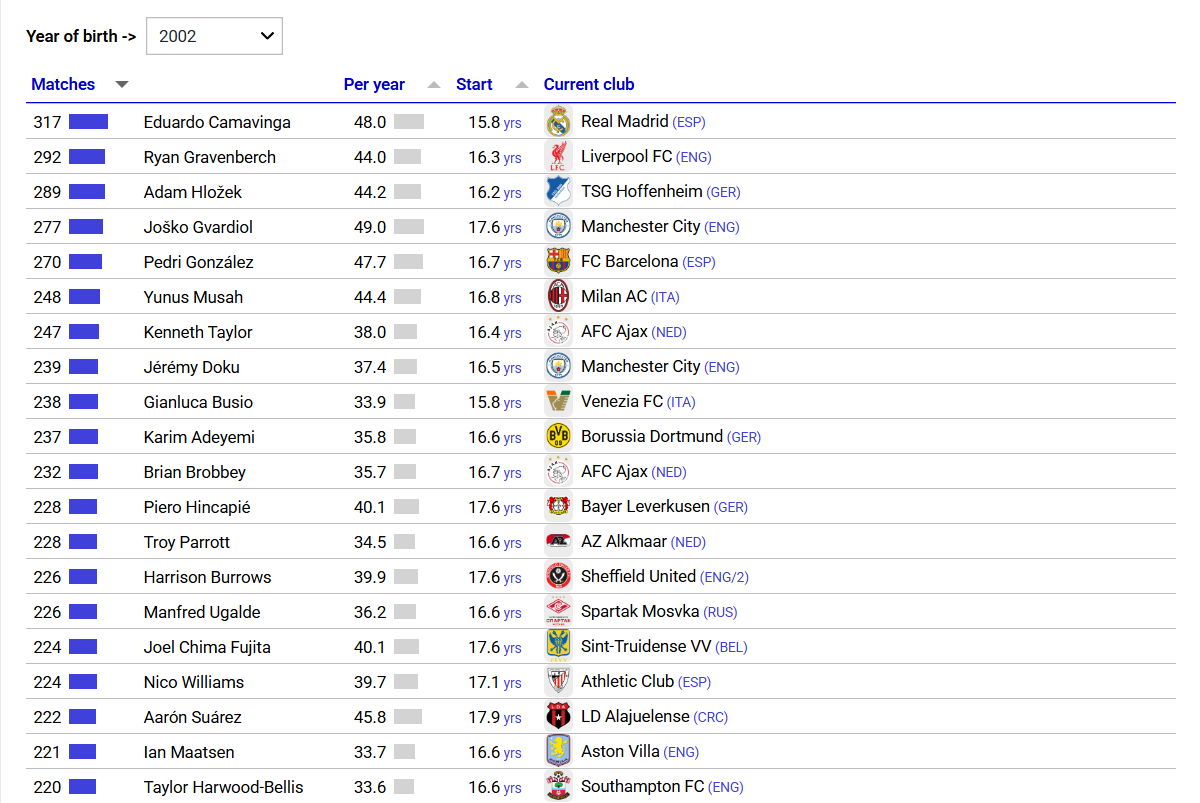Click the TSG Hoffenheim crest icon

(558, 192)
